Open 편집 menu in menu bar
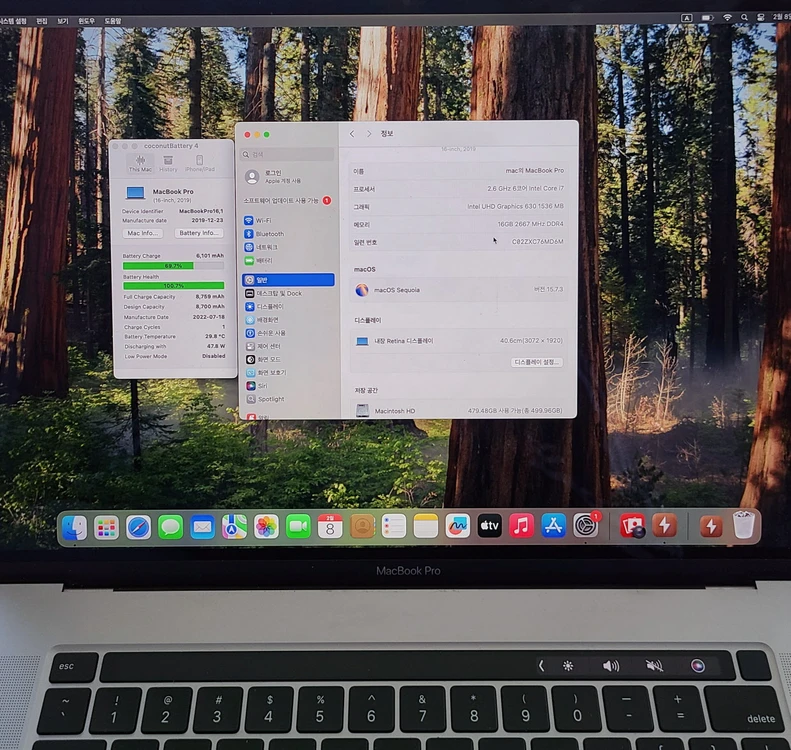The width and height of the screenshot is (791, 750). [x=42, y=21]
